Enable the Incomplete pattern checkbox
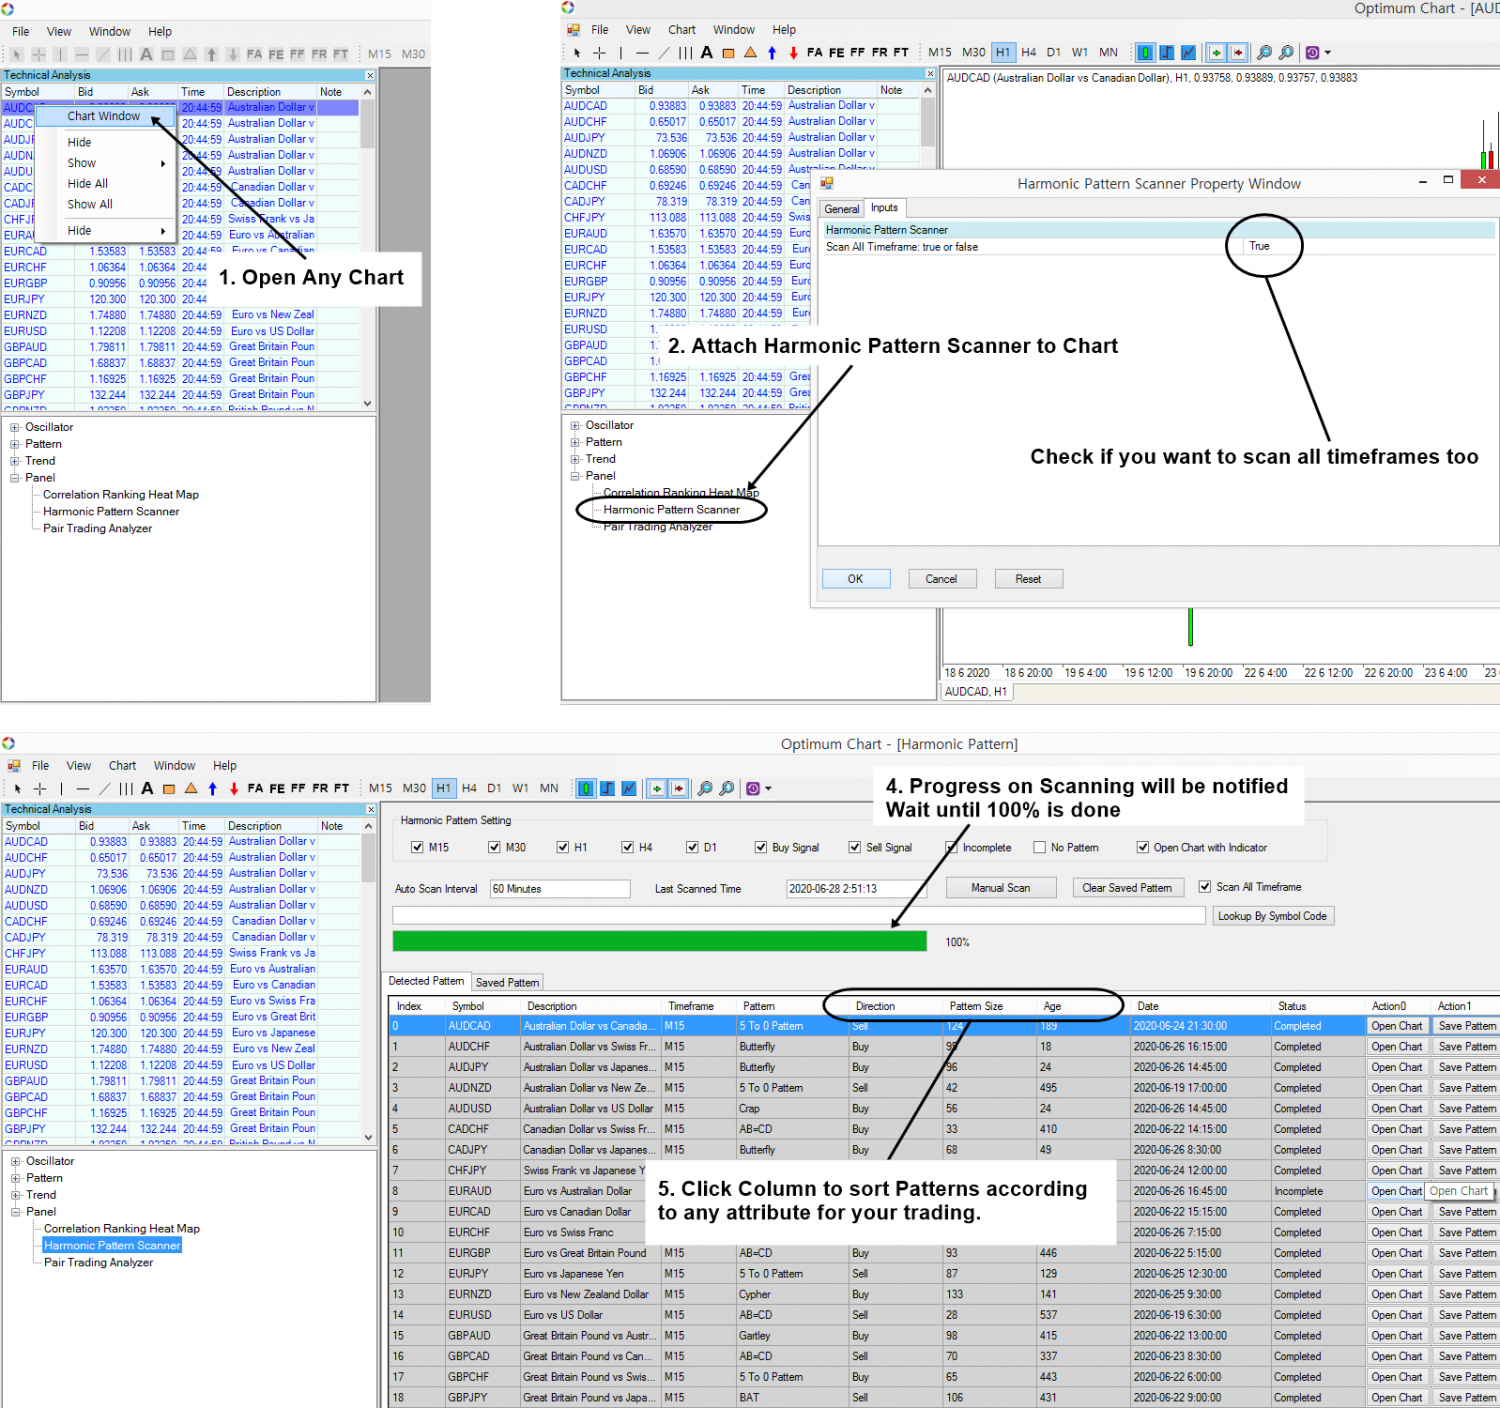This screenshot has width=1500, height=1408. 950,847
